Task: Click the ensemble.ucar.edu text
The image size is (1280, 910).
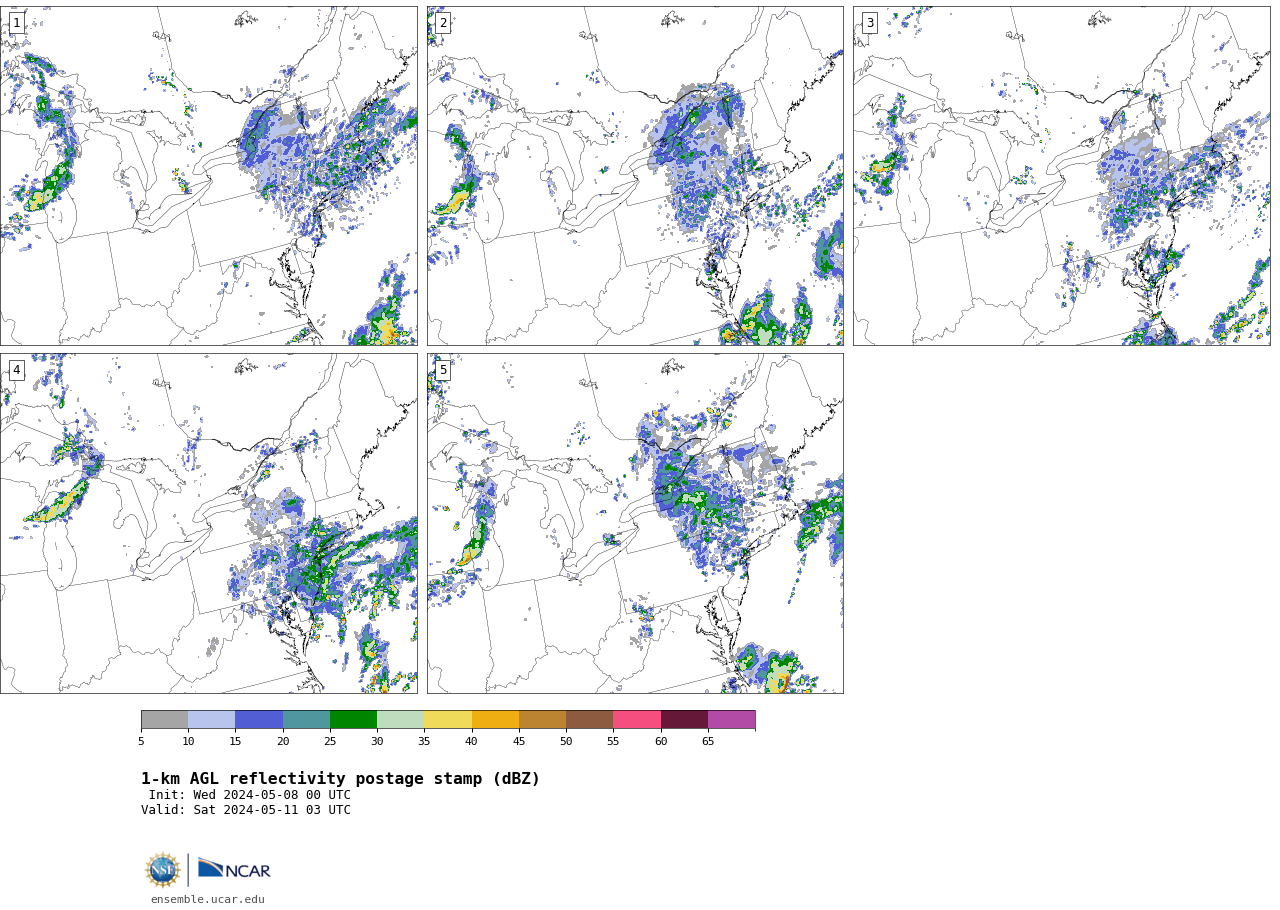Action: pos(208,900)
